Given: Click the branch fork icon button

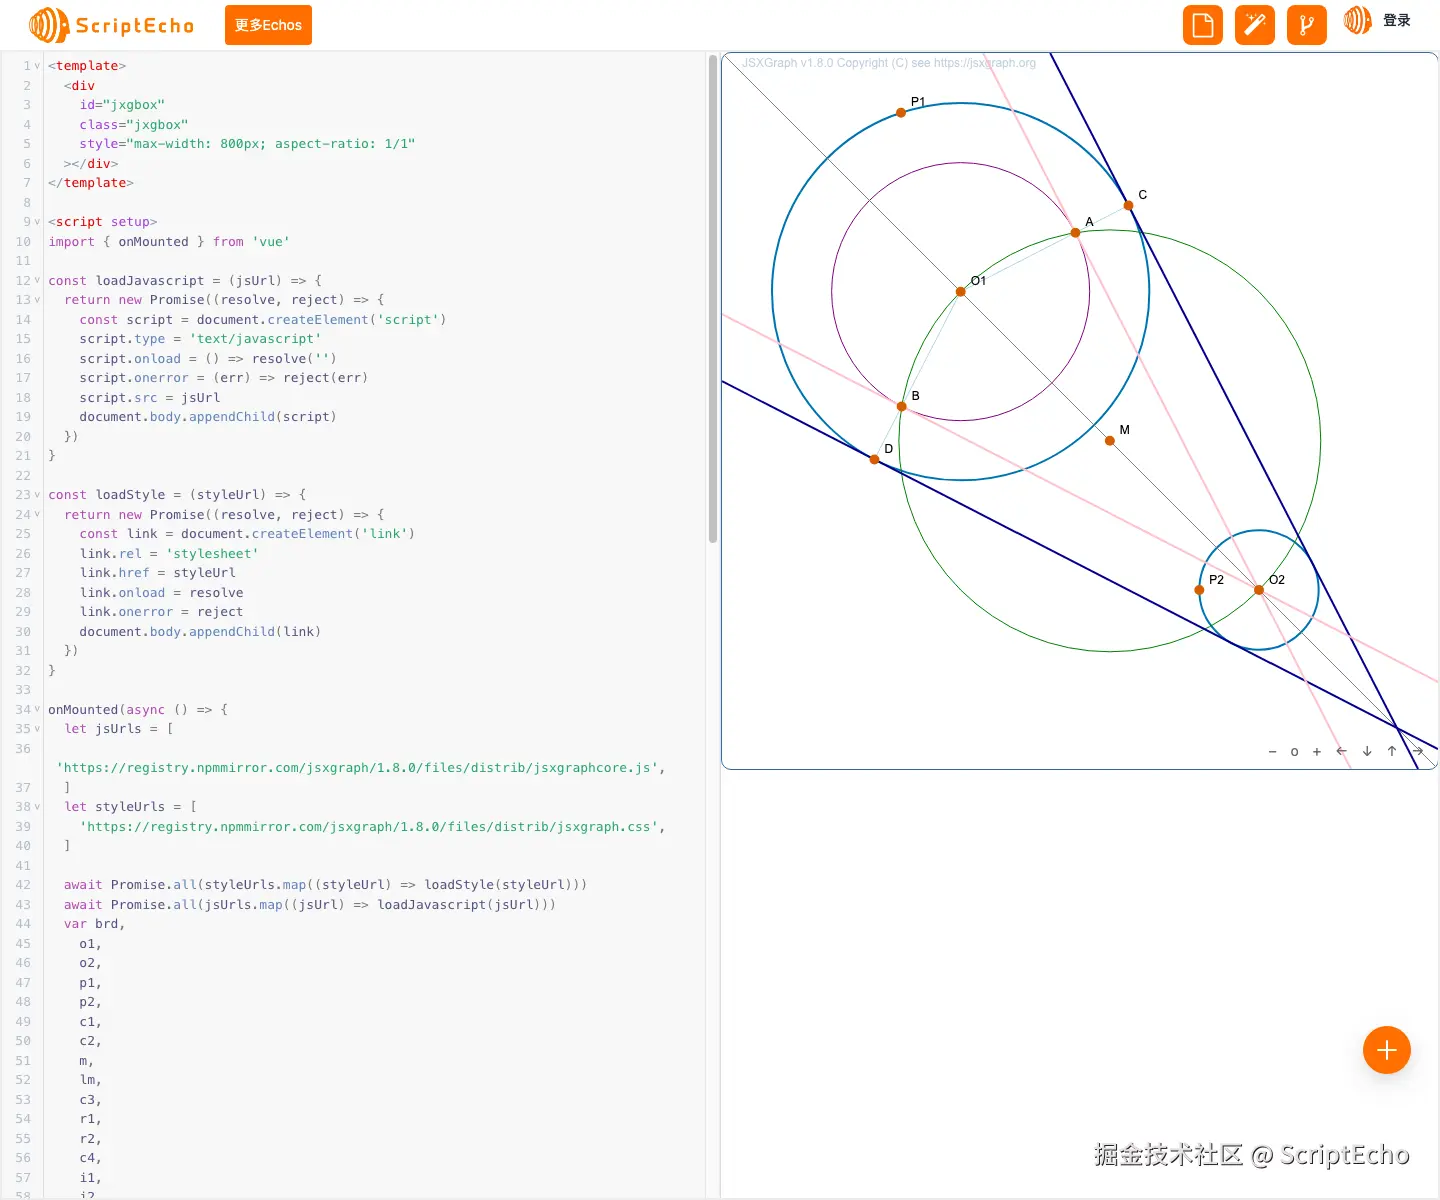Looking at the screenshot, I should click(x=1307, y=25).
